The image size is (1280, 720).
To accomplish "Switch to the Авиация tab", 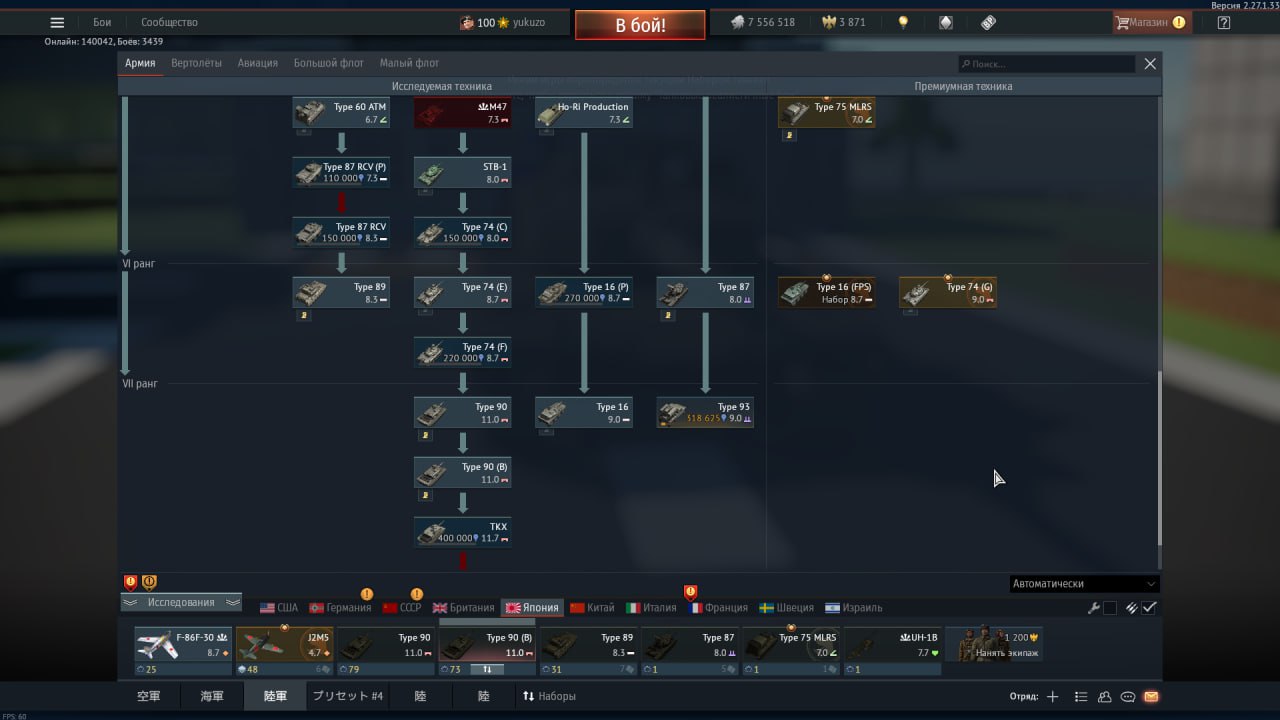I will tap(258, 63).
